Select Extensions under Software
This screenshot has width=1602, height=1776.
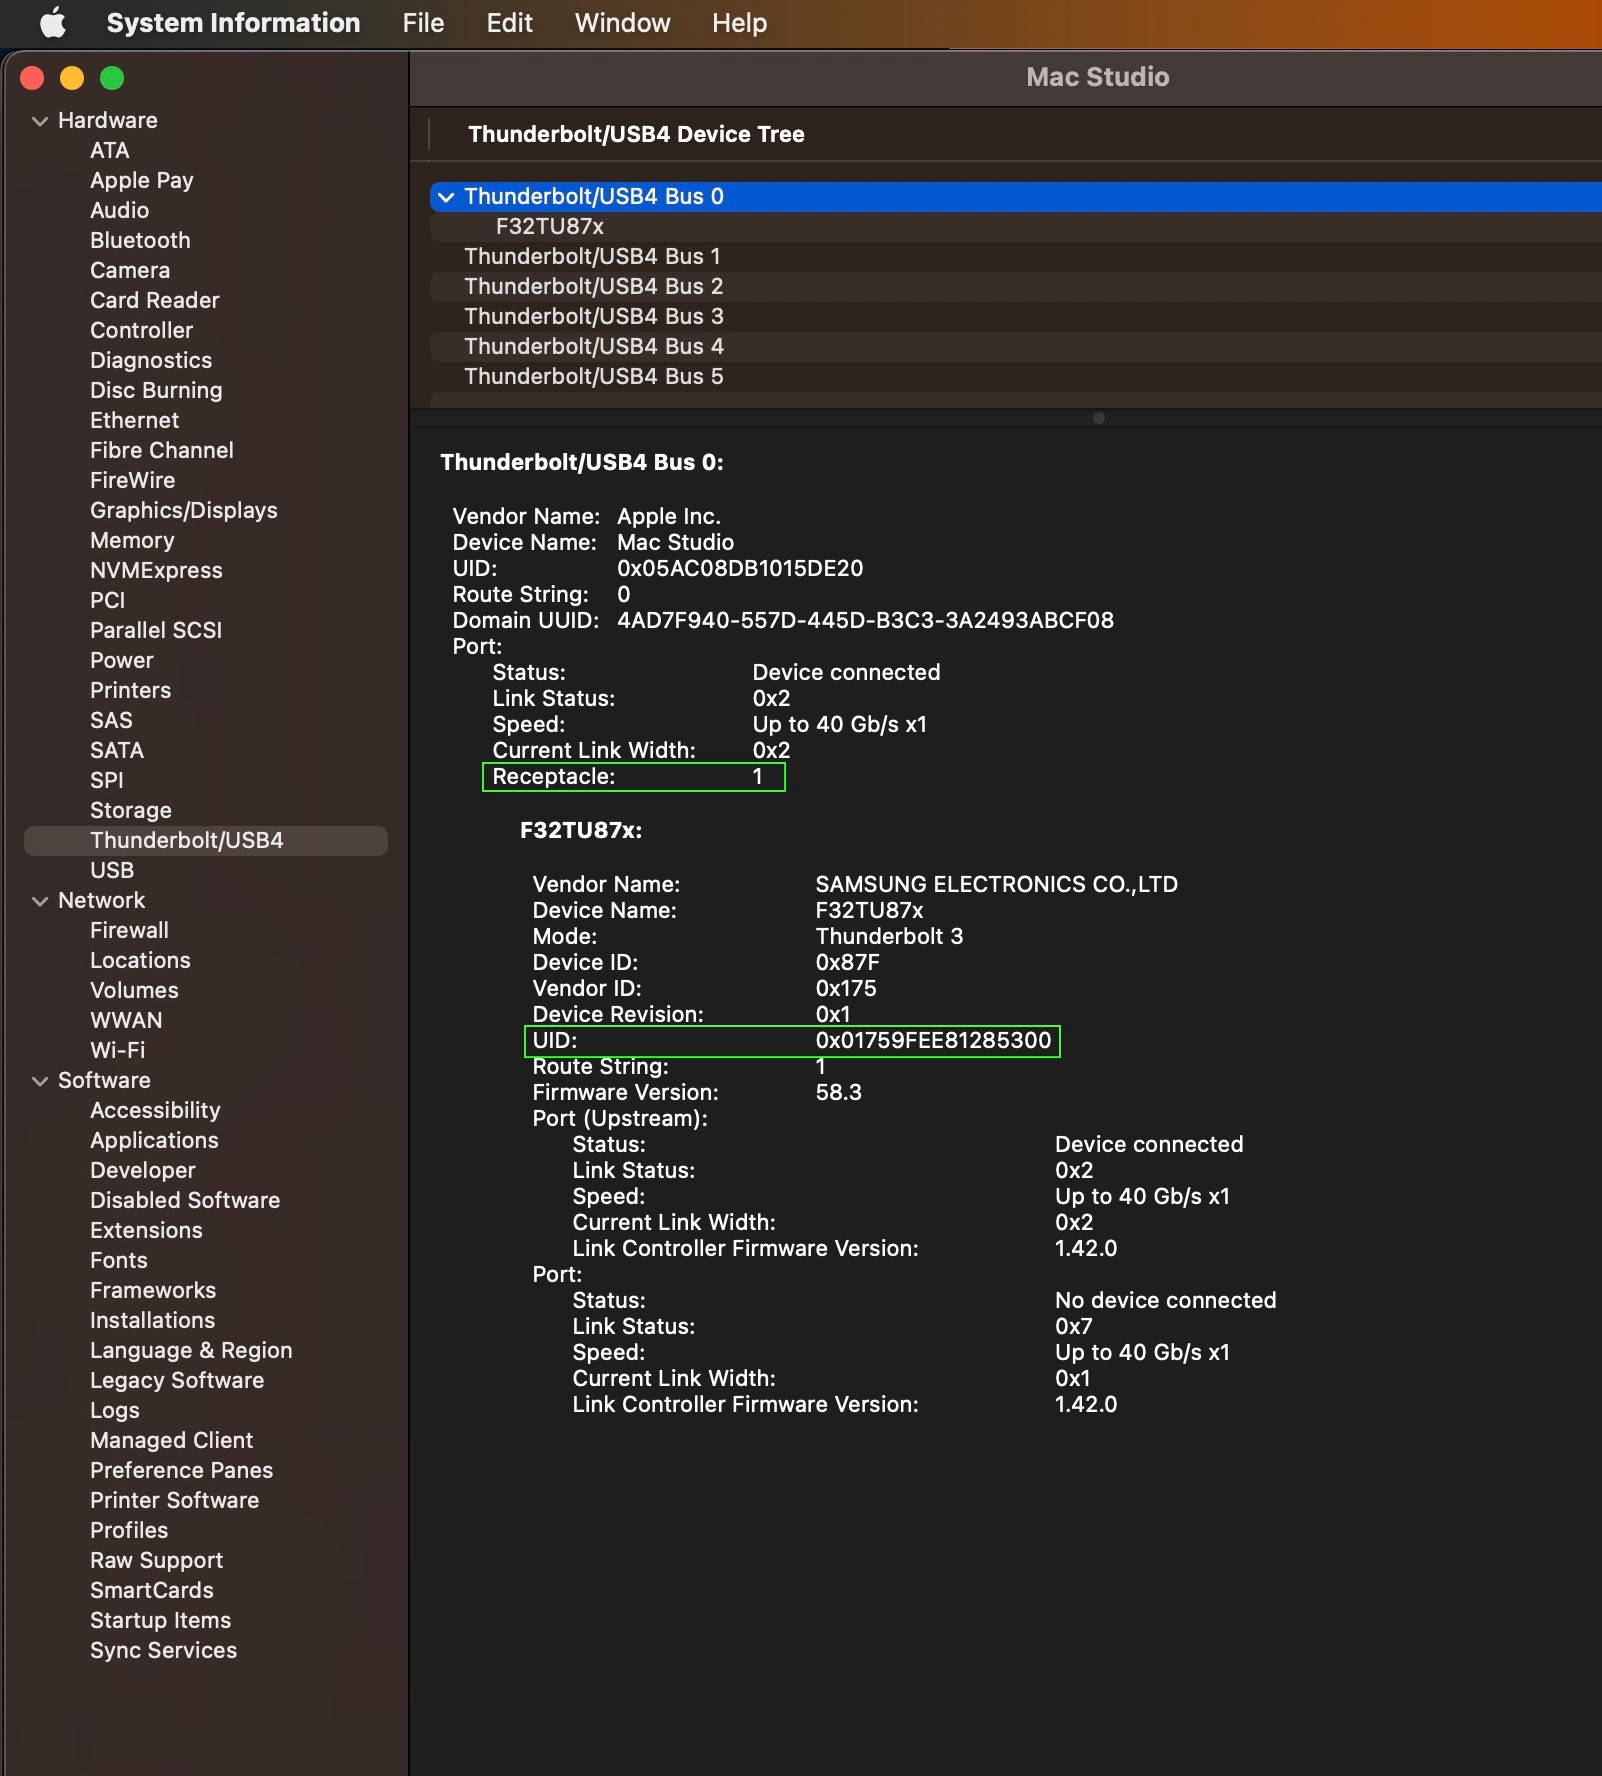pyautogui.click(x=146, y=1230)
